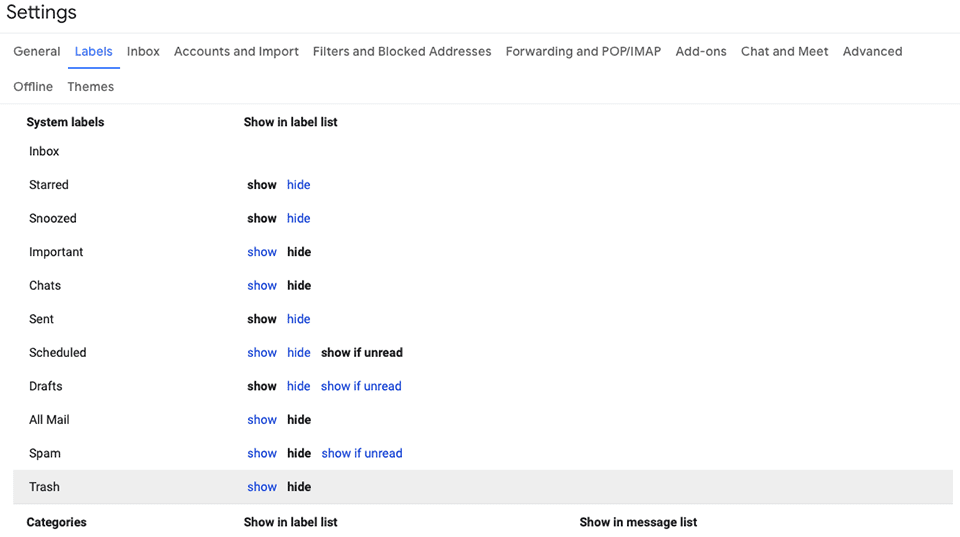
Task: Set Drafts to show if unread
Action: point(361,386)
